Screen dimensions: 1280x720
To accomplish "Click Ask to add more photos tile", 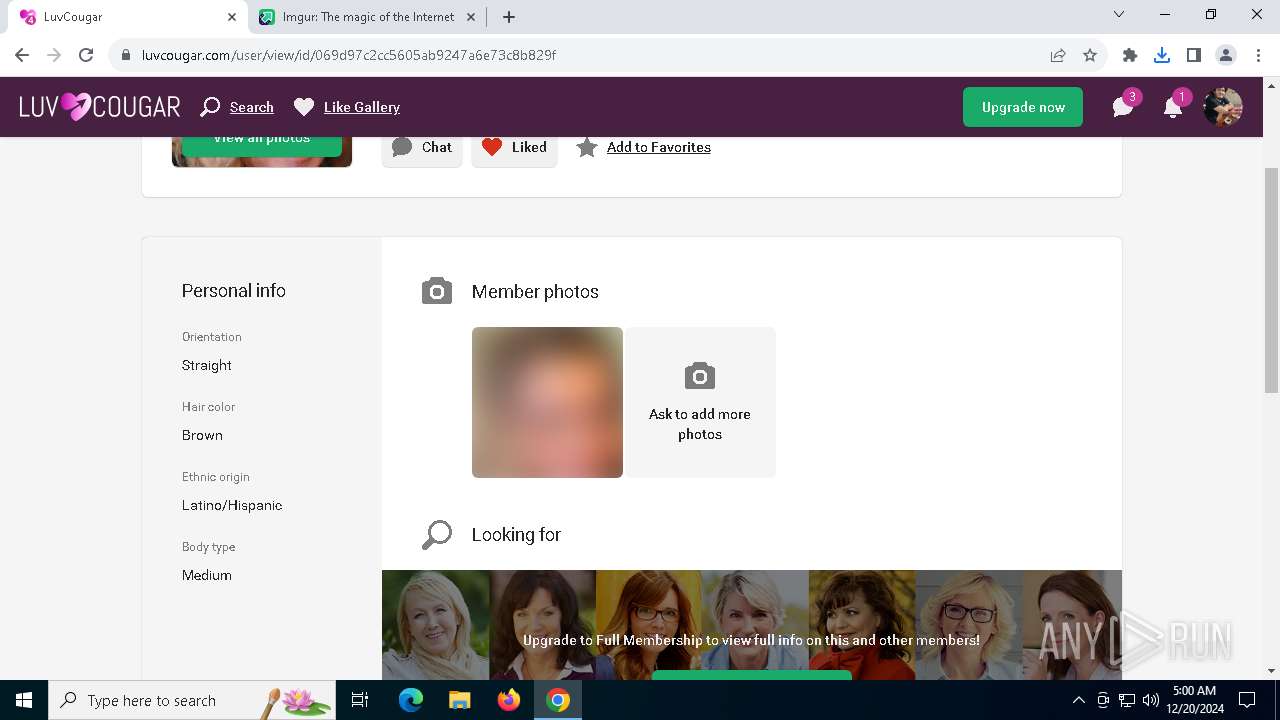I will [x=700, y=402].
